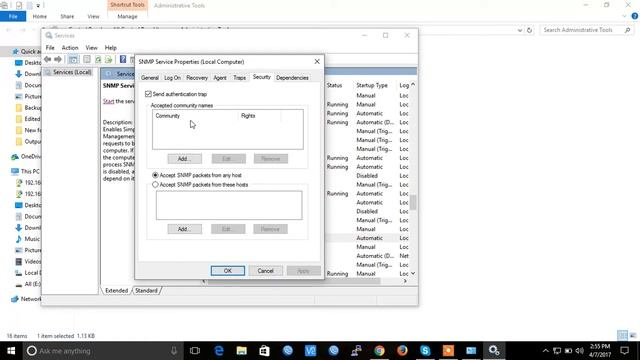
Task: Click Add under Accepted community names
Action: [184, 159]
